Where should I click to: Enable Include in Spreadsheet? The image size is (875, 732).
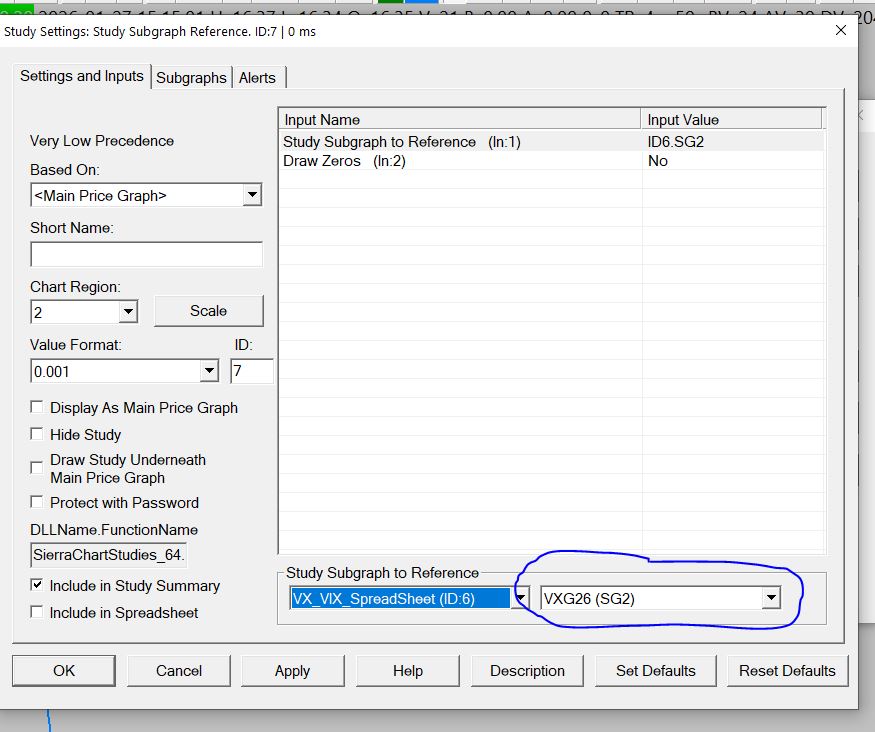(37, 612)
